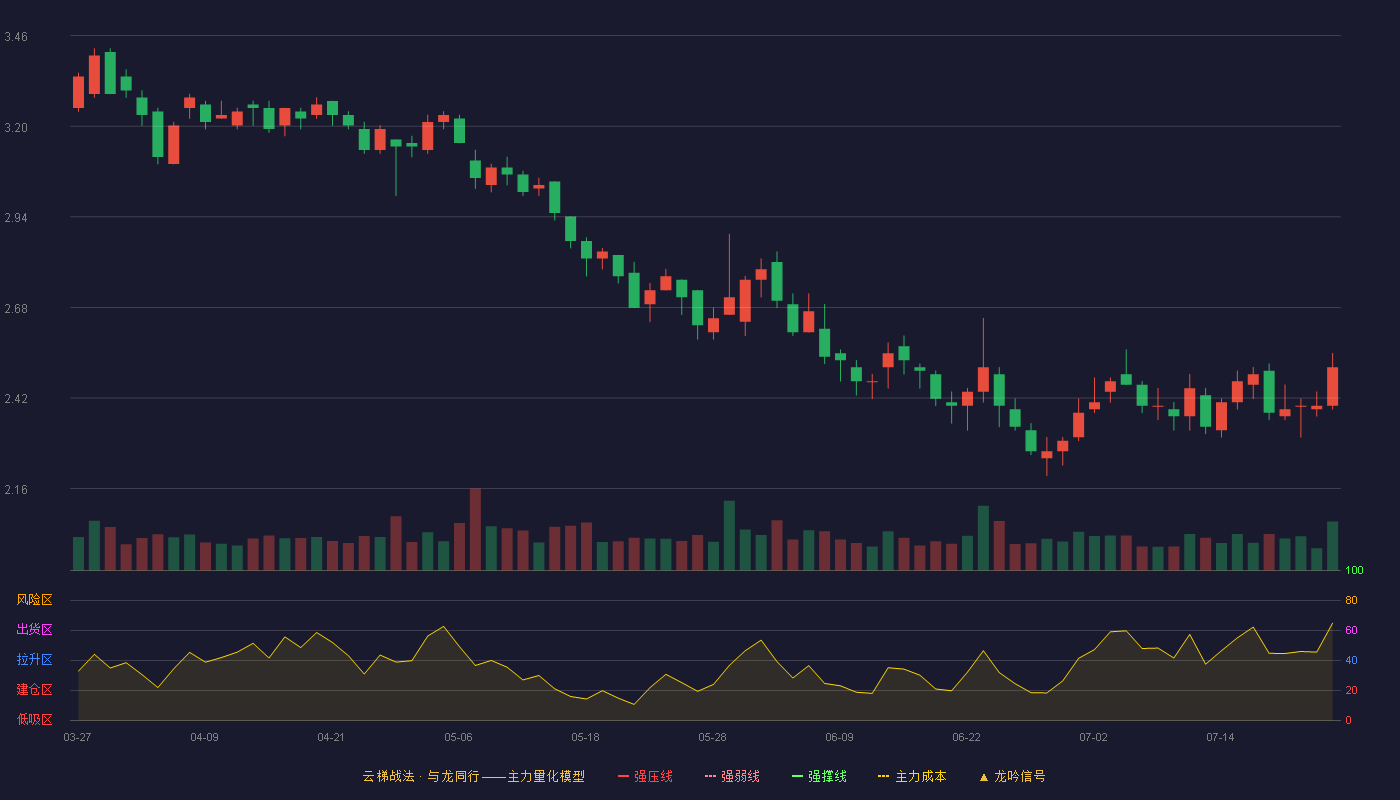The width and height of the screenshot is (1400, 800).
Task: Click the 2.16 price axis label
Action: click(16, 490)
